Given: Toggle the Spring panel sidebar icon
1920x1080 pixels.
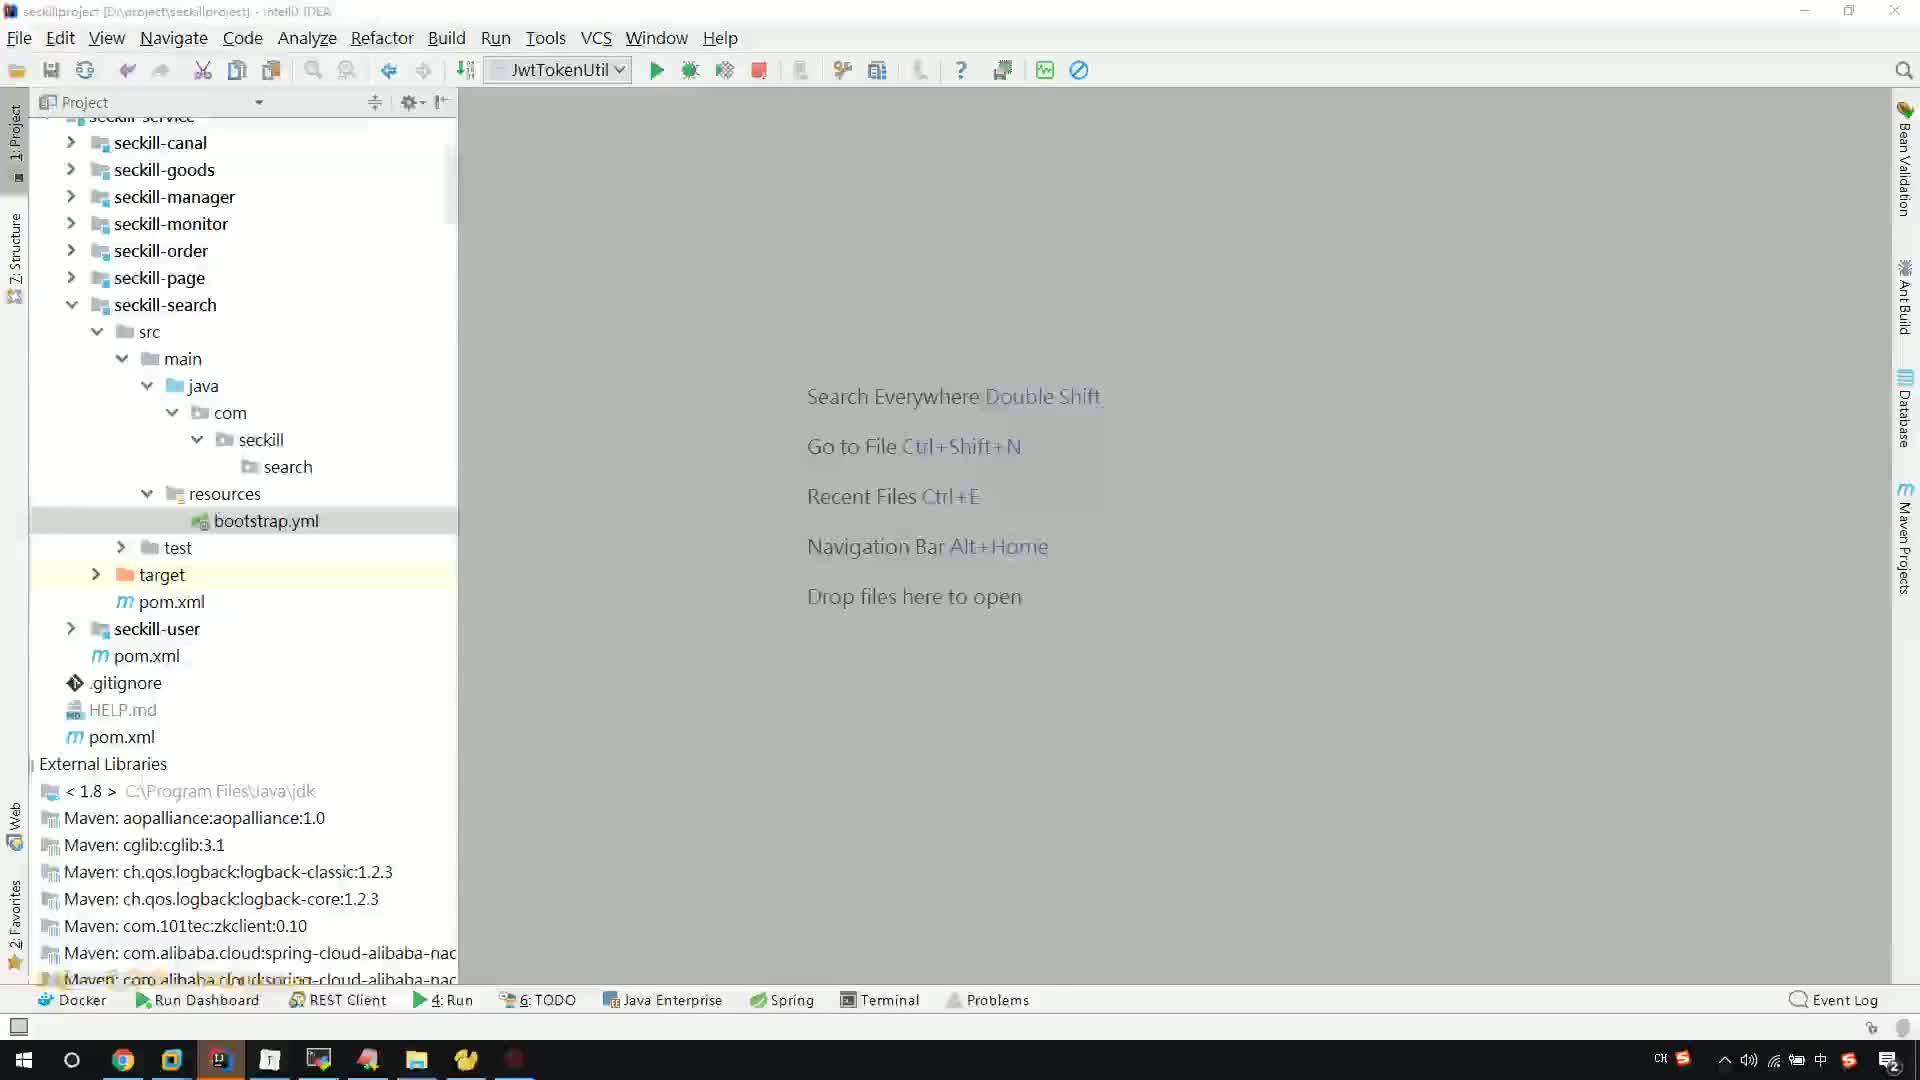Looking at the screenshot, I should pyautogui.click(x=783, y=1000).
